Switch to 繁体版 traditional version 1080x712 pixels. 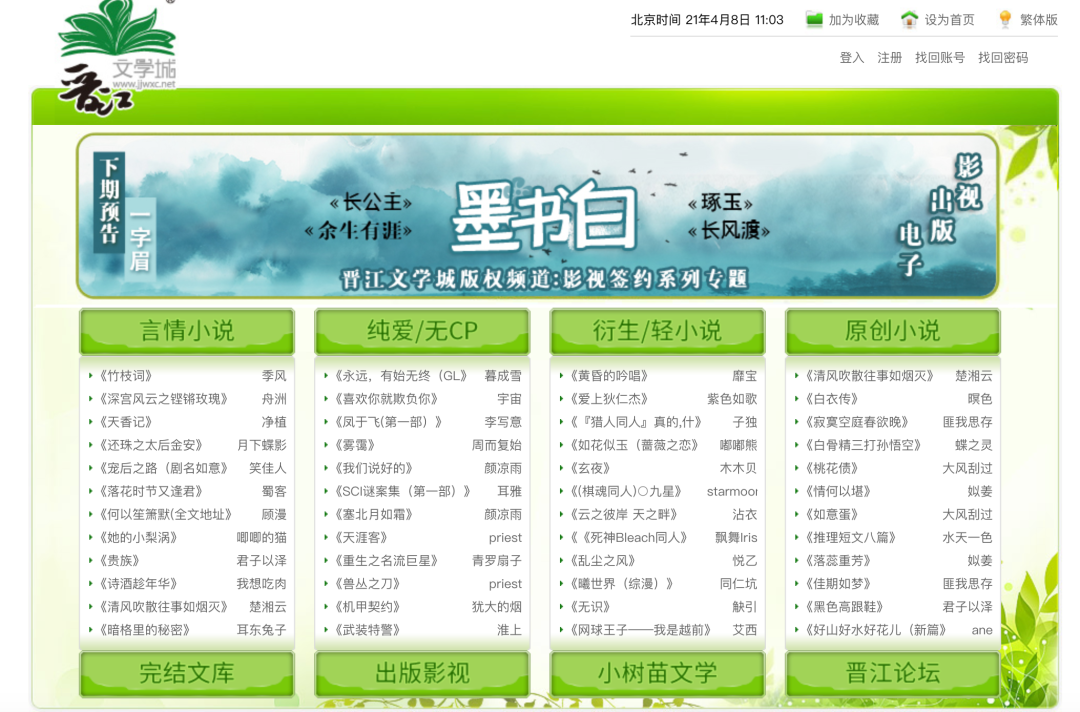tap(1039, 20)
